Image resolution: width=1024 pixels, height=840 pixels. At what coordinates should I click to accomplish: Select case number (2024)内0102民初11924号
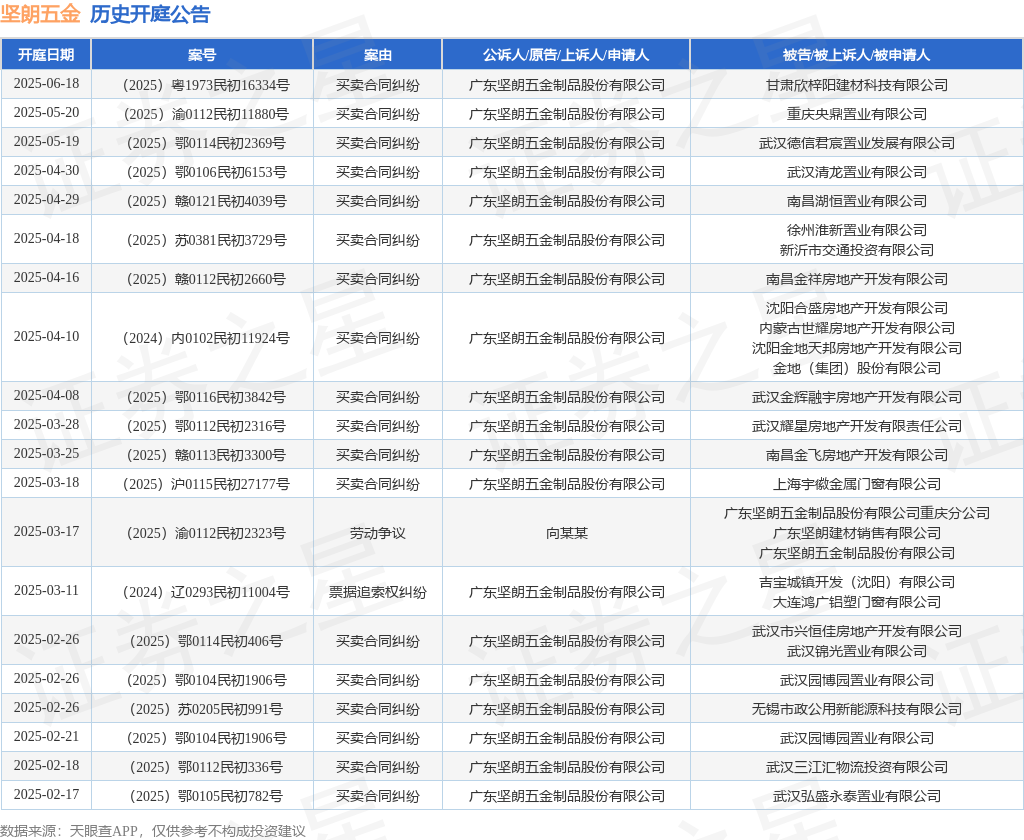click(206, 338)
